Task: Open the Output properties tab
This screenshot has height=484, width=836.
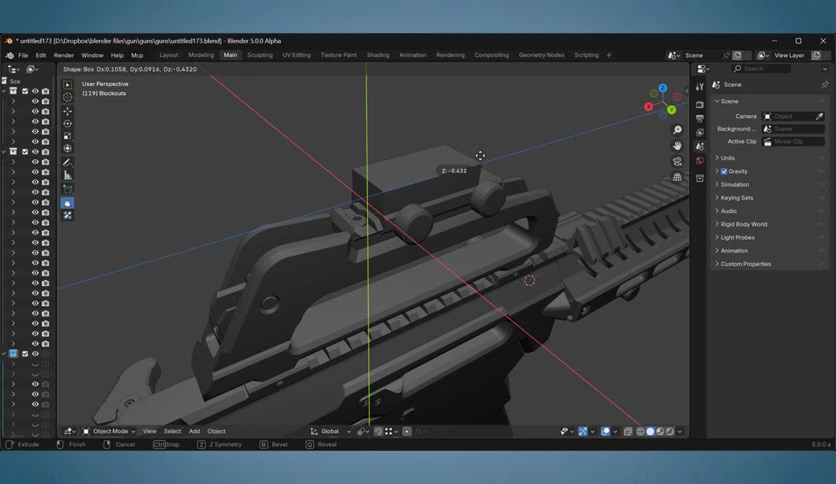Action: [700, 118]
